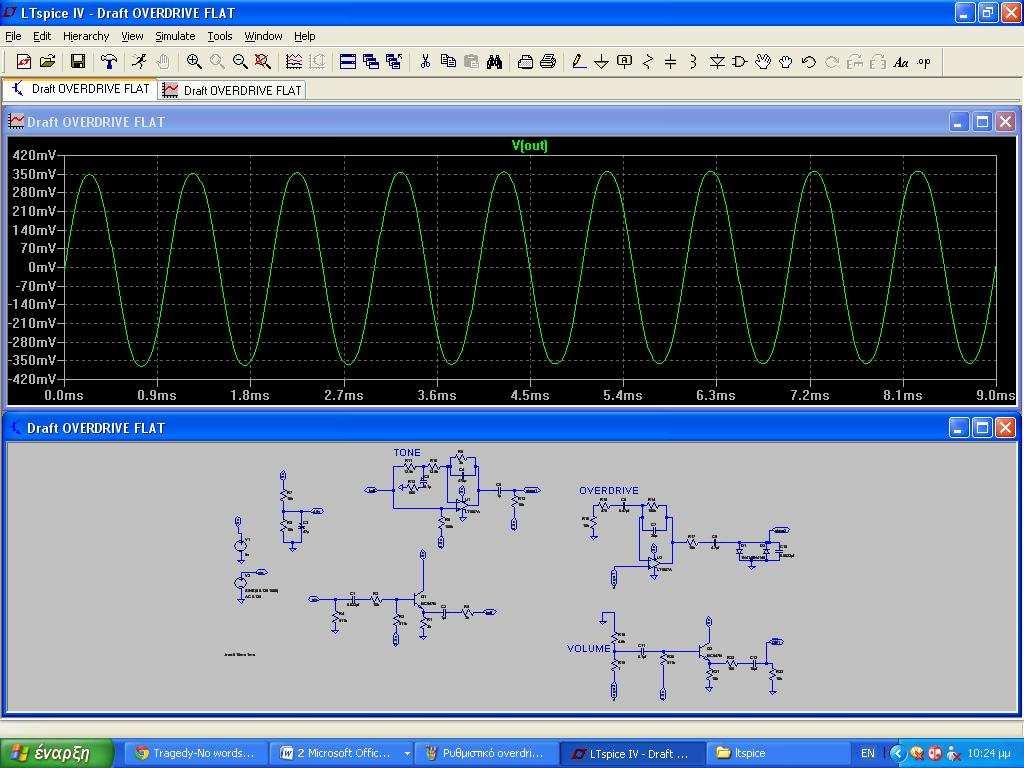The width and height of the screenshot is (1024, 768).
Task: Click the Undo arrow icon
Action: pyautogui.click(x=808, y=62)
